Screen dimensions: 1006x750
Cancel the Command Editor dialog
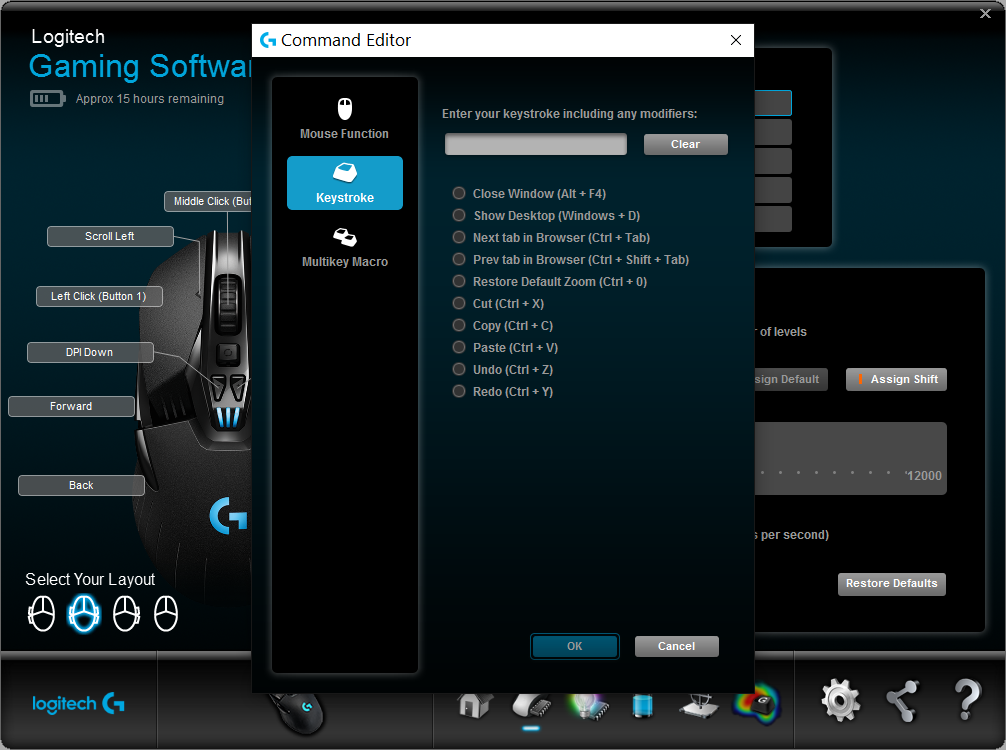coord(676,646)
